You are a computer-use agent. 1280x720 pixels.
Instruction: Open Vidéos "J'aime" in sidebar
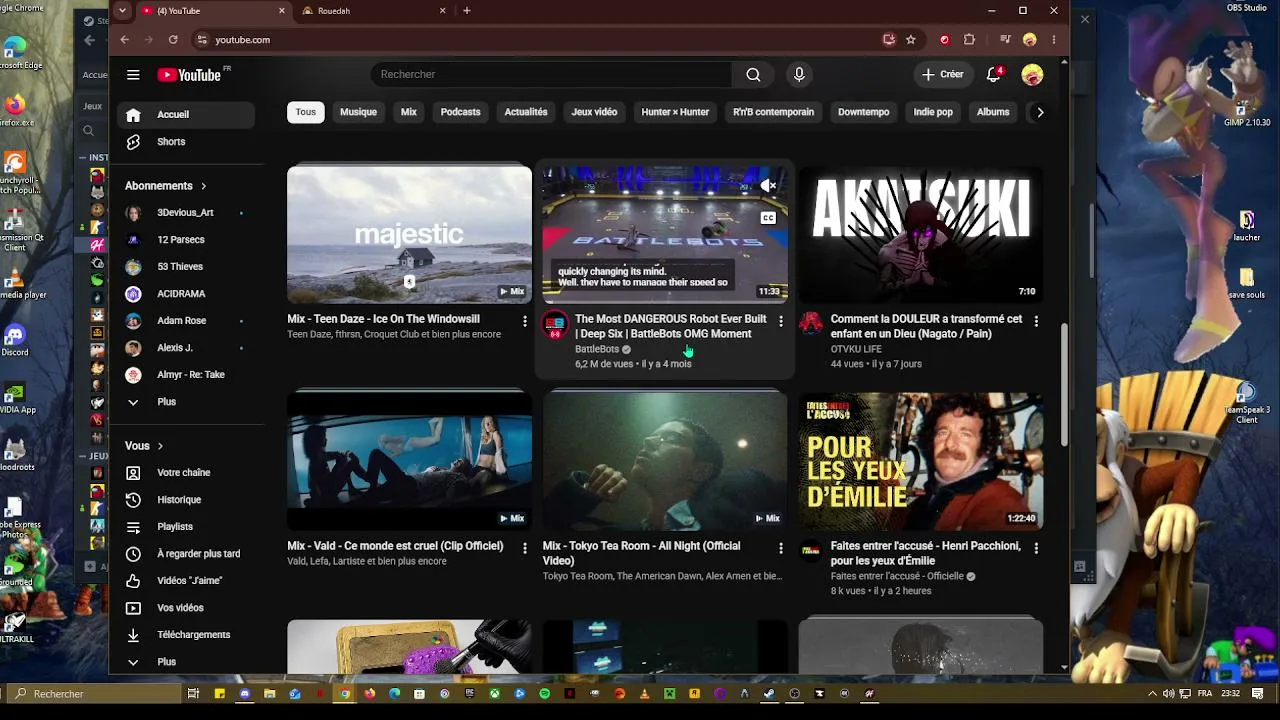187,581
